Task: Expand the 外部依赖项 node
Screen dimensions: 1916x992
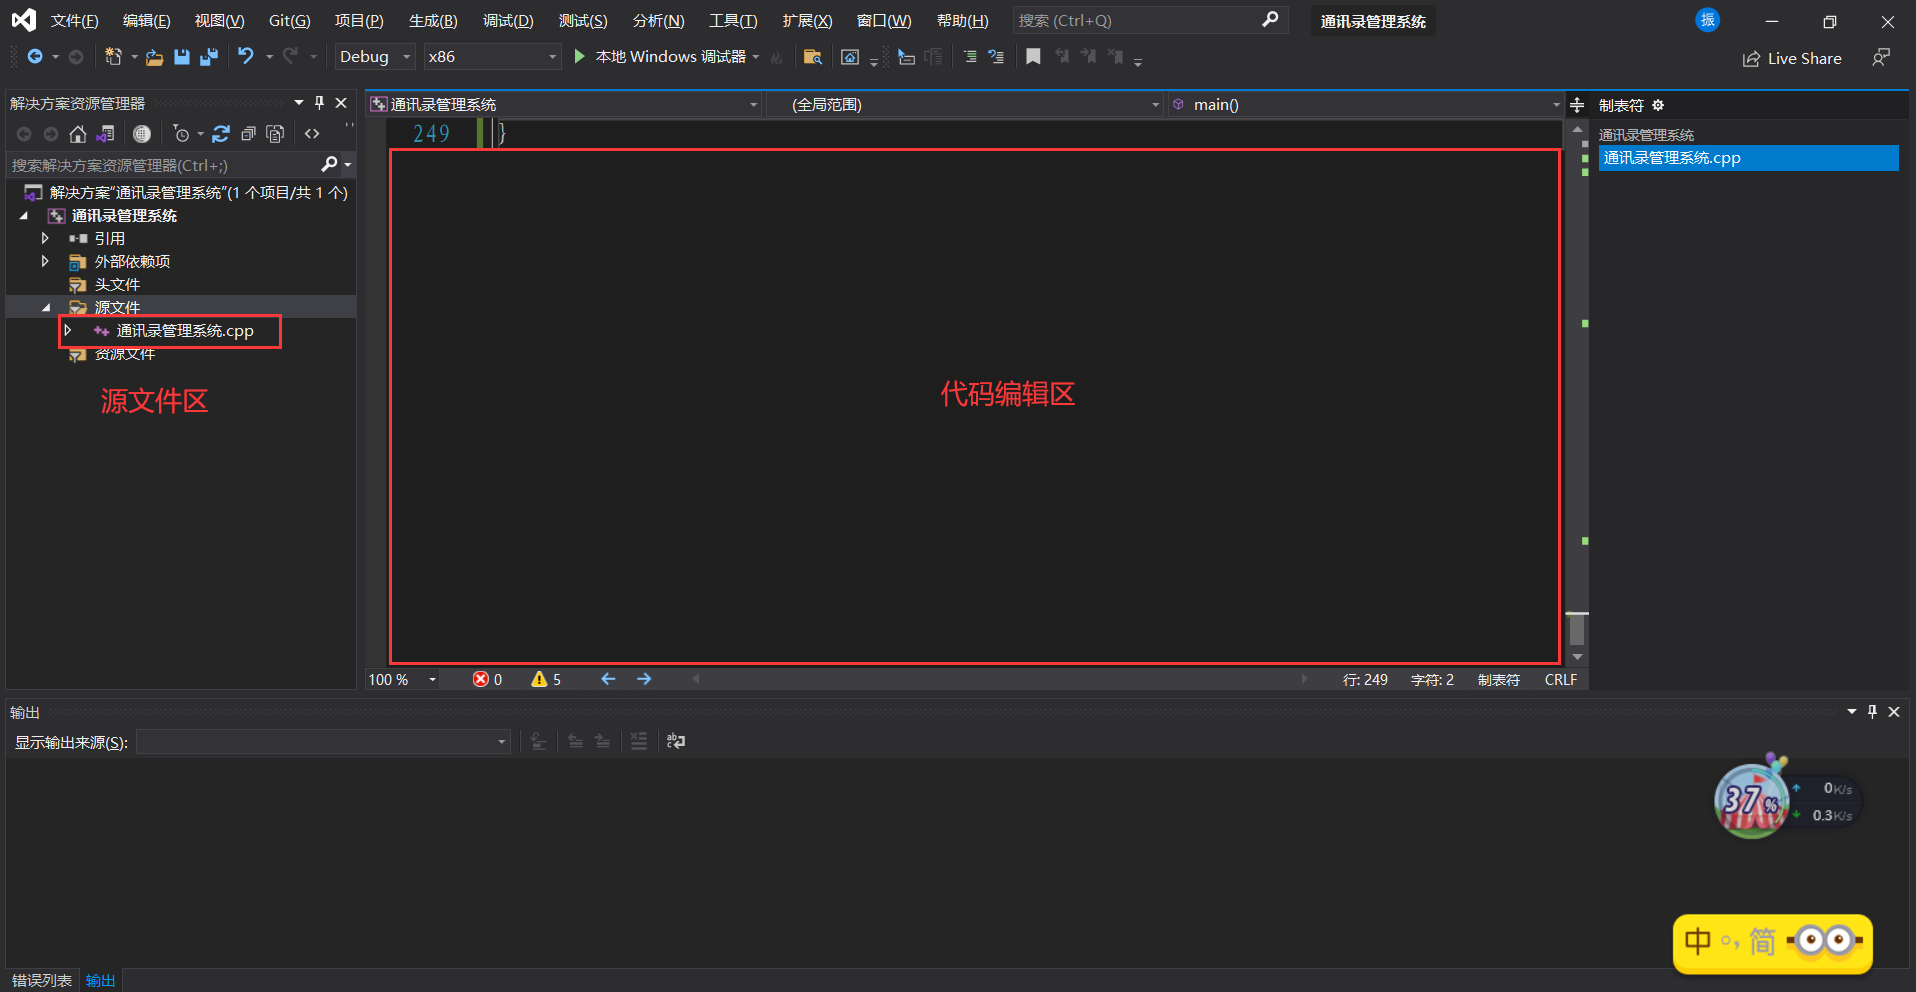Action: (x=45, y=261)
